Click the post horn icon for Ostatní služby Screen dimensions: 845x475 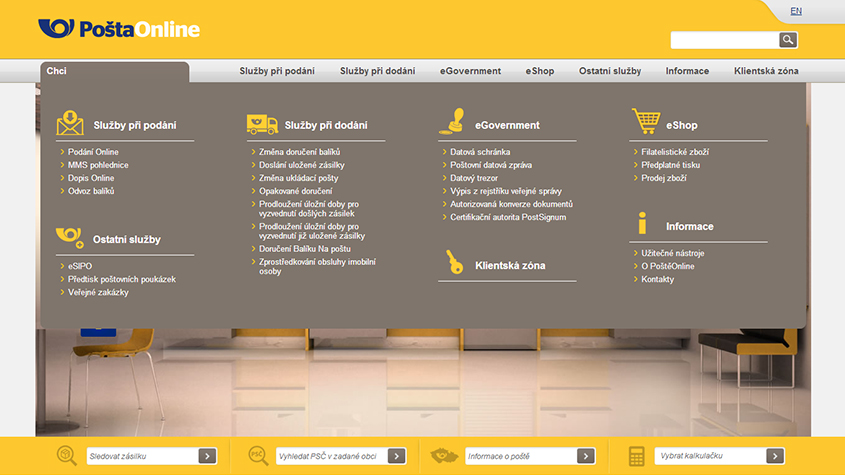70,238
